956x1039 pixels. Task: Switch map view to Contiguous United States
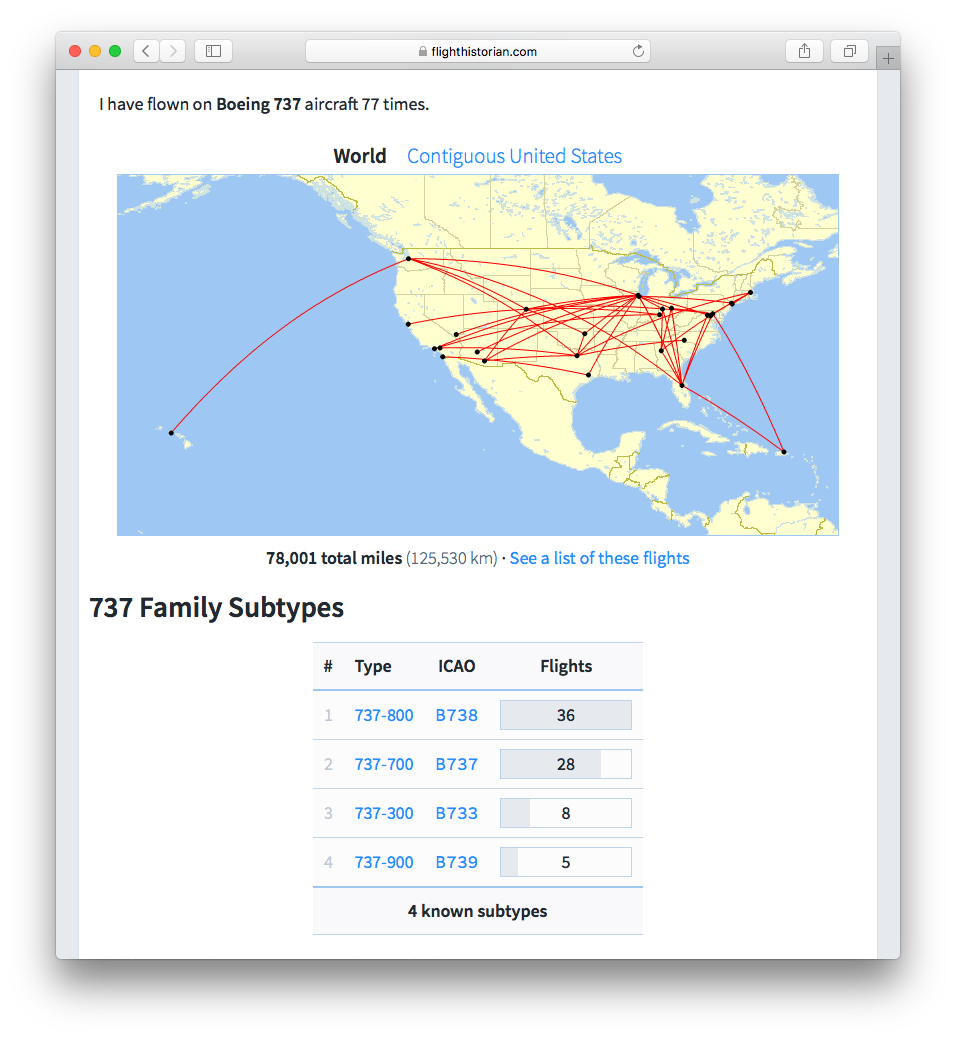pos(513,156)
